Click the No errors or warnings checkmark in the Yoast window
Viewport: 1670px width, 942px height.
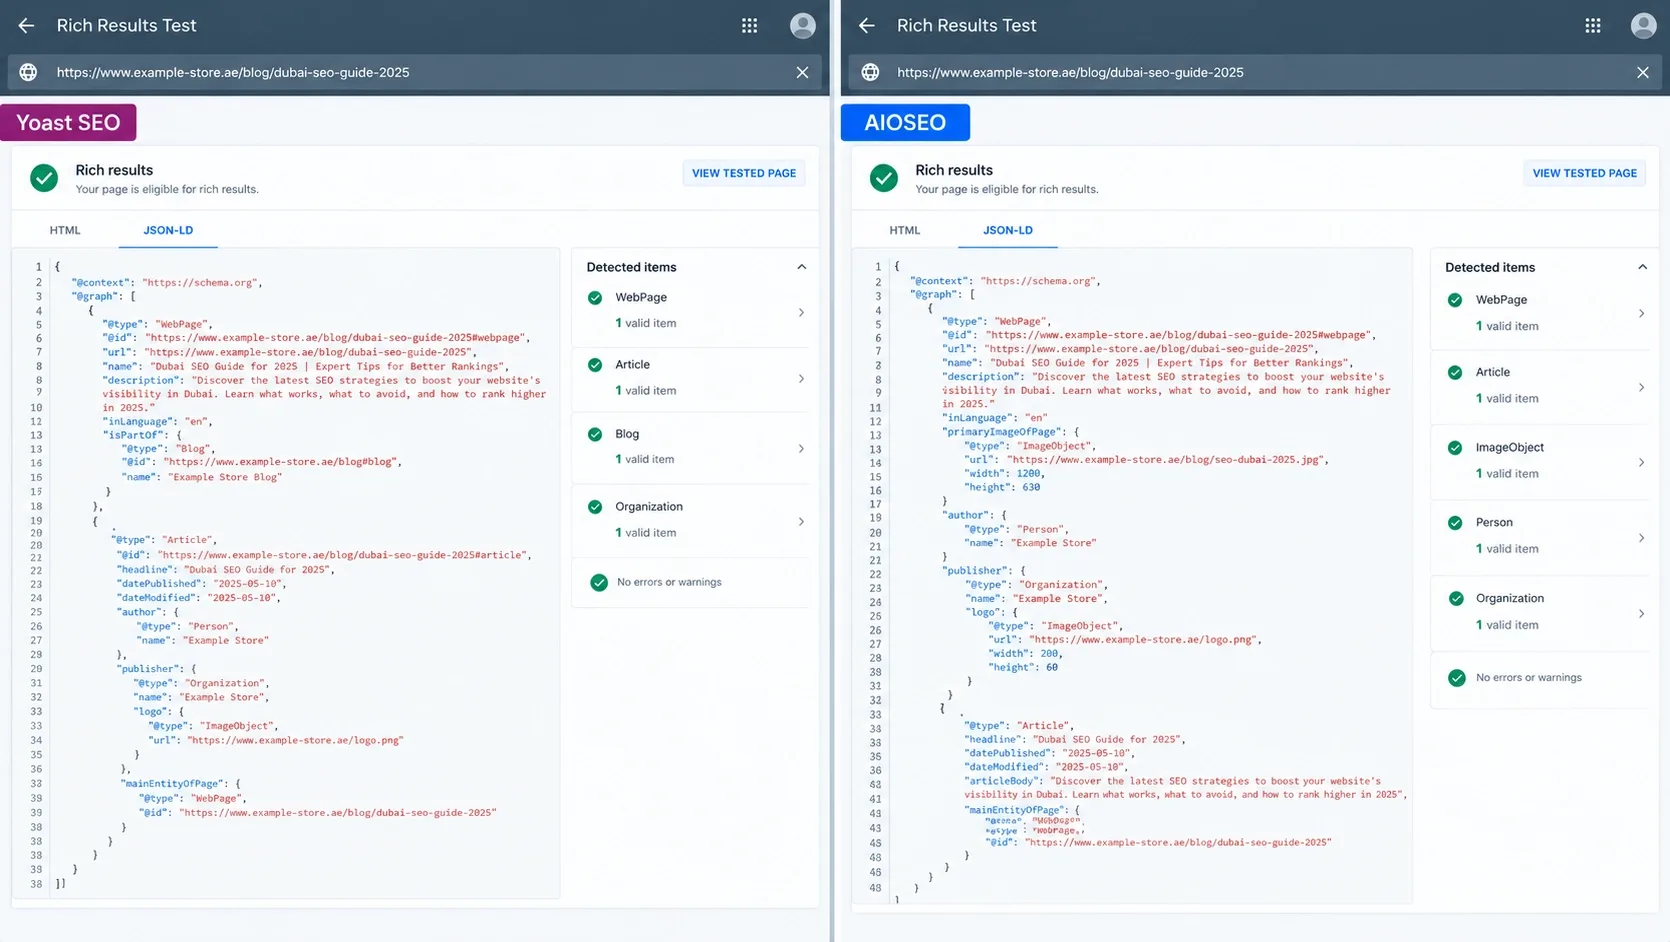599,582
